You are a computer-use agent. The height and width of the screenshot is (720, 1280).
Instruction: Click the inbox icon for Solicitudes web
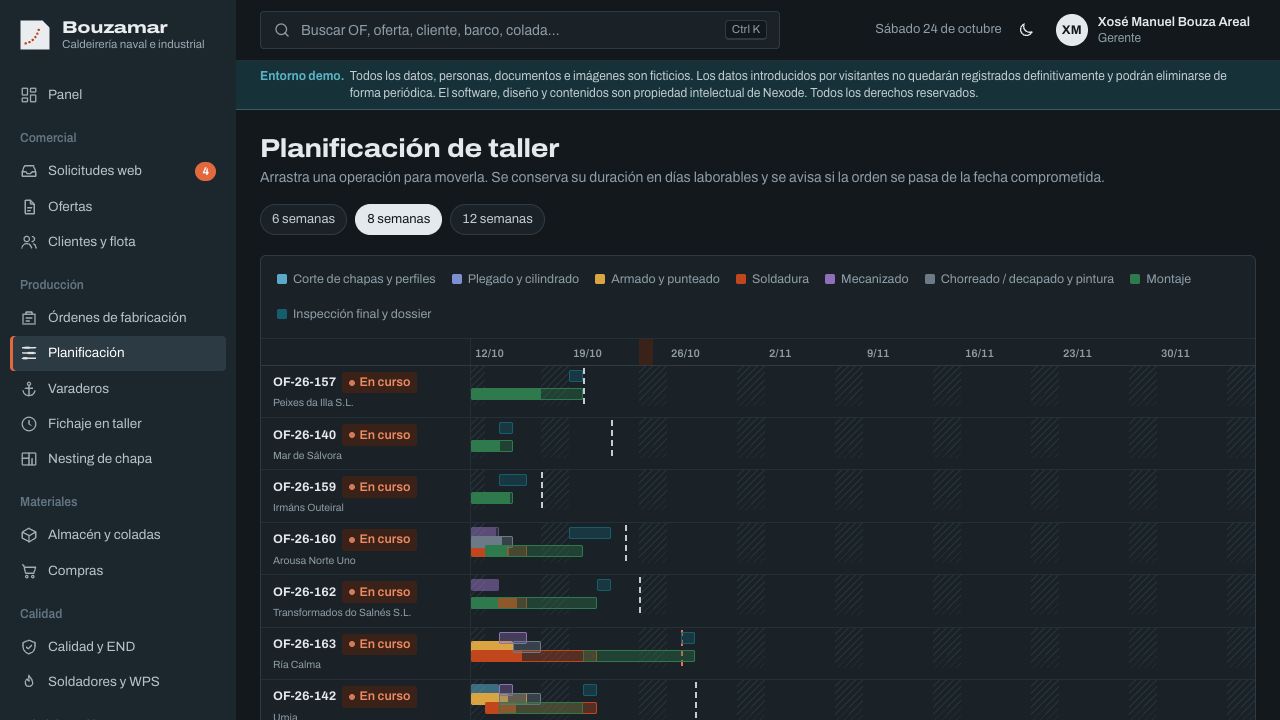pyautogui.click(x=29, y=171)
